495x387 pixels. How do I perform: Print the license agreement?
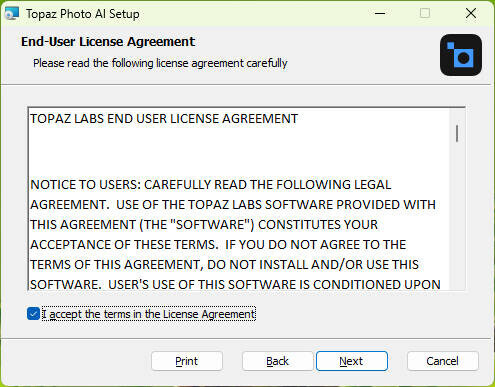coord(187,361)
